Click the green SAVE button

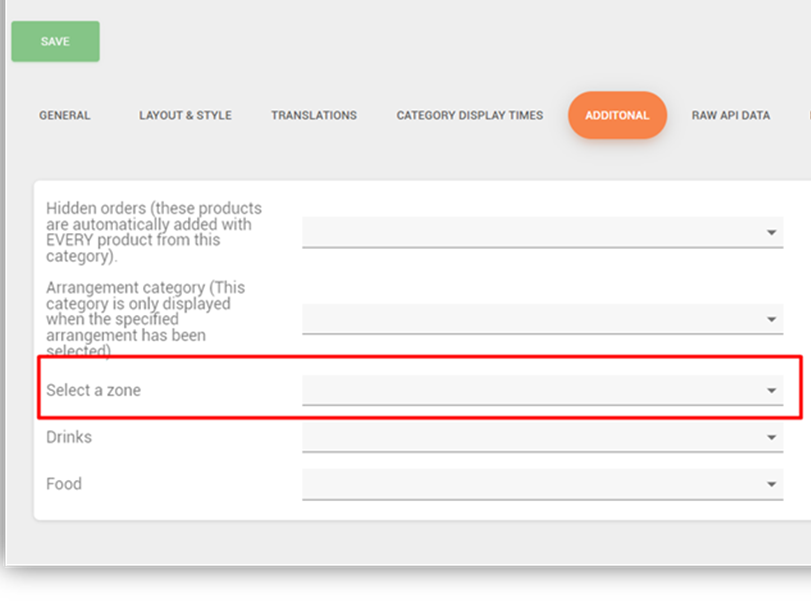pyautogui.click(x=55, y=42)
